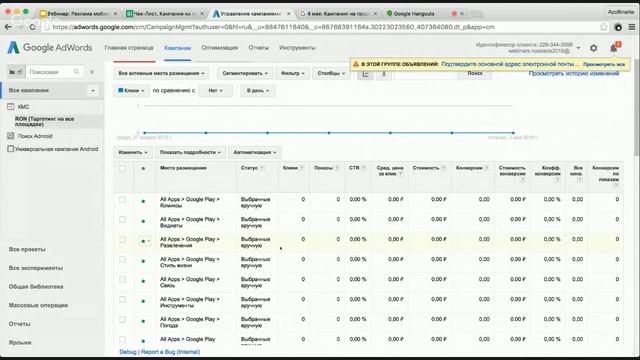Click the download report icon button
The image size is (640, 360).
[x=384, y=74]
